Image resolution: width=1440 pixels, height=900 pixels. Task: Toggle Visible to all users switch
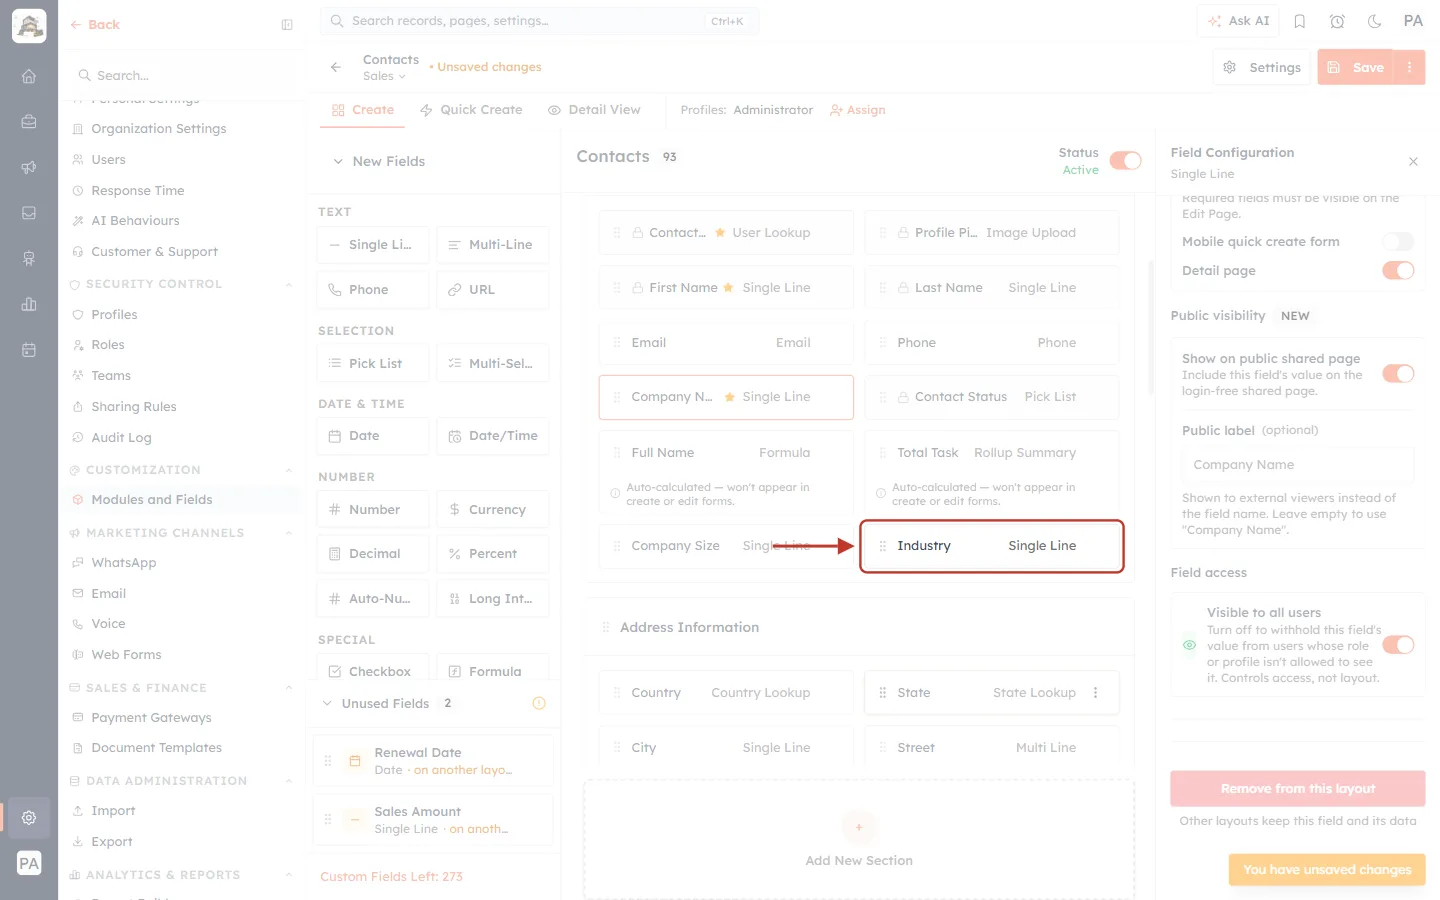pyautogui.click(x=1398, y=645)
